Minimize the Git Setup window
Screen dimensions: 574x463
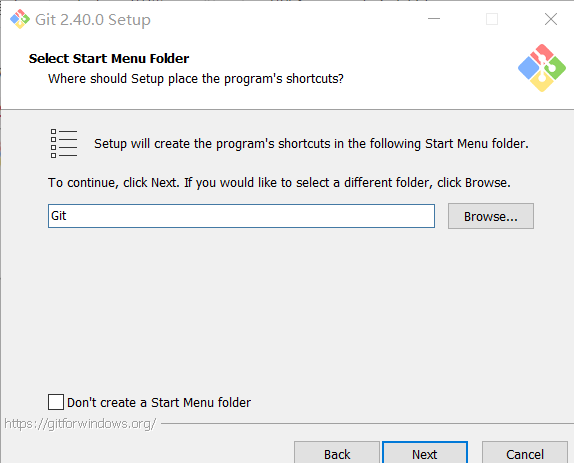pyautogui.click(x=434, y=19)
